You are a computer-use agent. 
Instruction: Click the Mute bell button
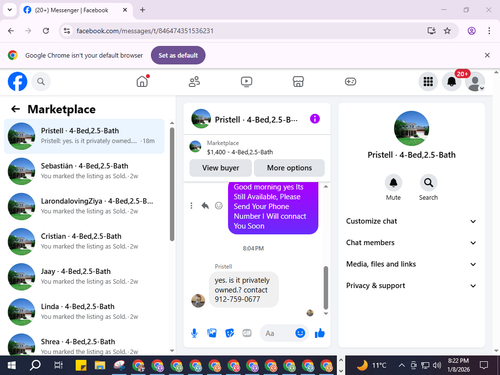(393, 183)
